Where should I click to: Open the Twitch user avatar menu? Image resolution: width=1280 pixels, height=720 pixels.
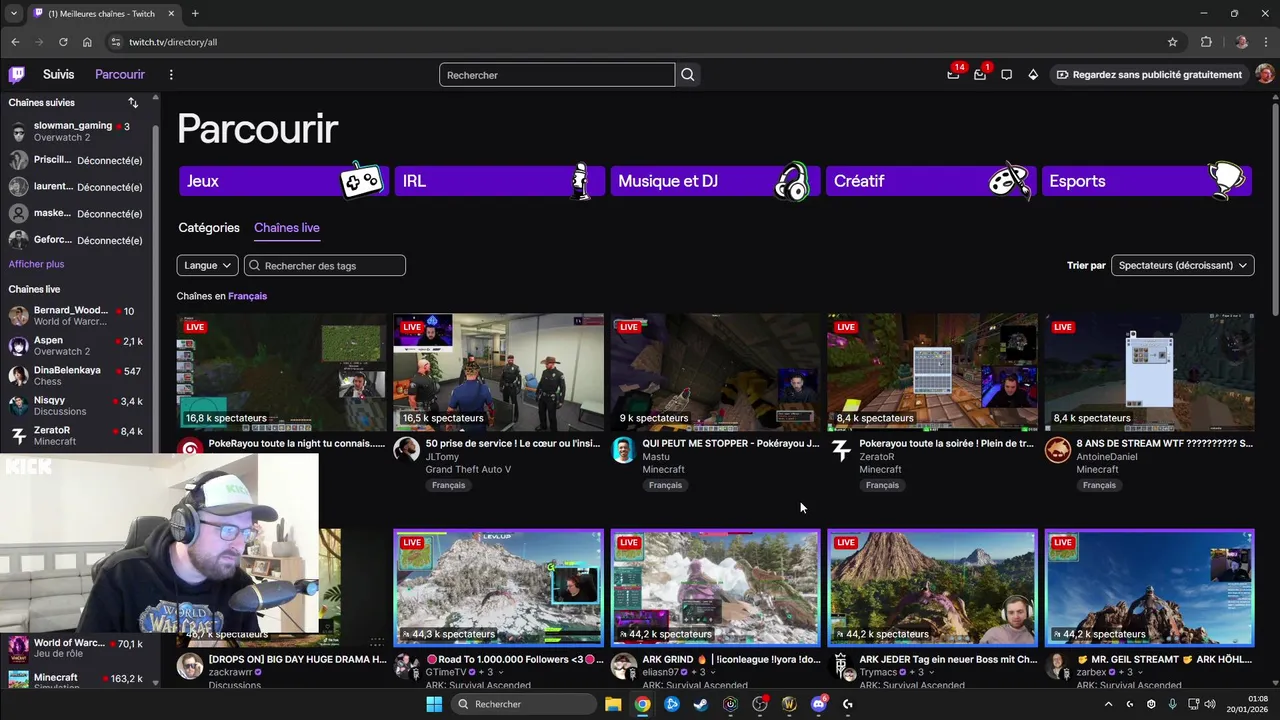tap(1265, 74)
